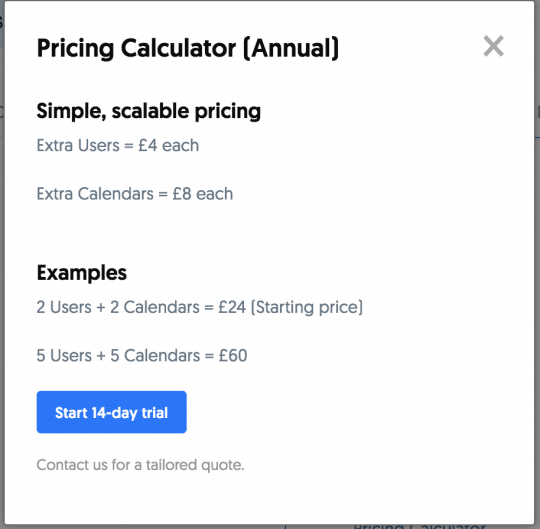The width and height of the screenshot is (540, 529).
Task: Click the Simple, scalable pricing heading
Action: click(148, 111)
